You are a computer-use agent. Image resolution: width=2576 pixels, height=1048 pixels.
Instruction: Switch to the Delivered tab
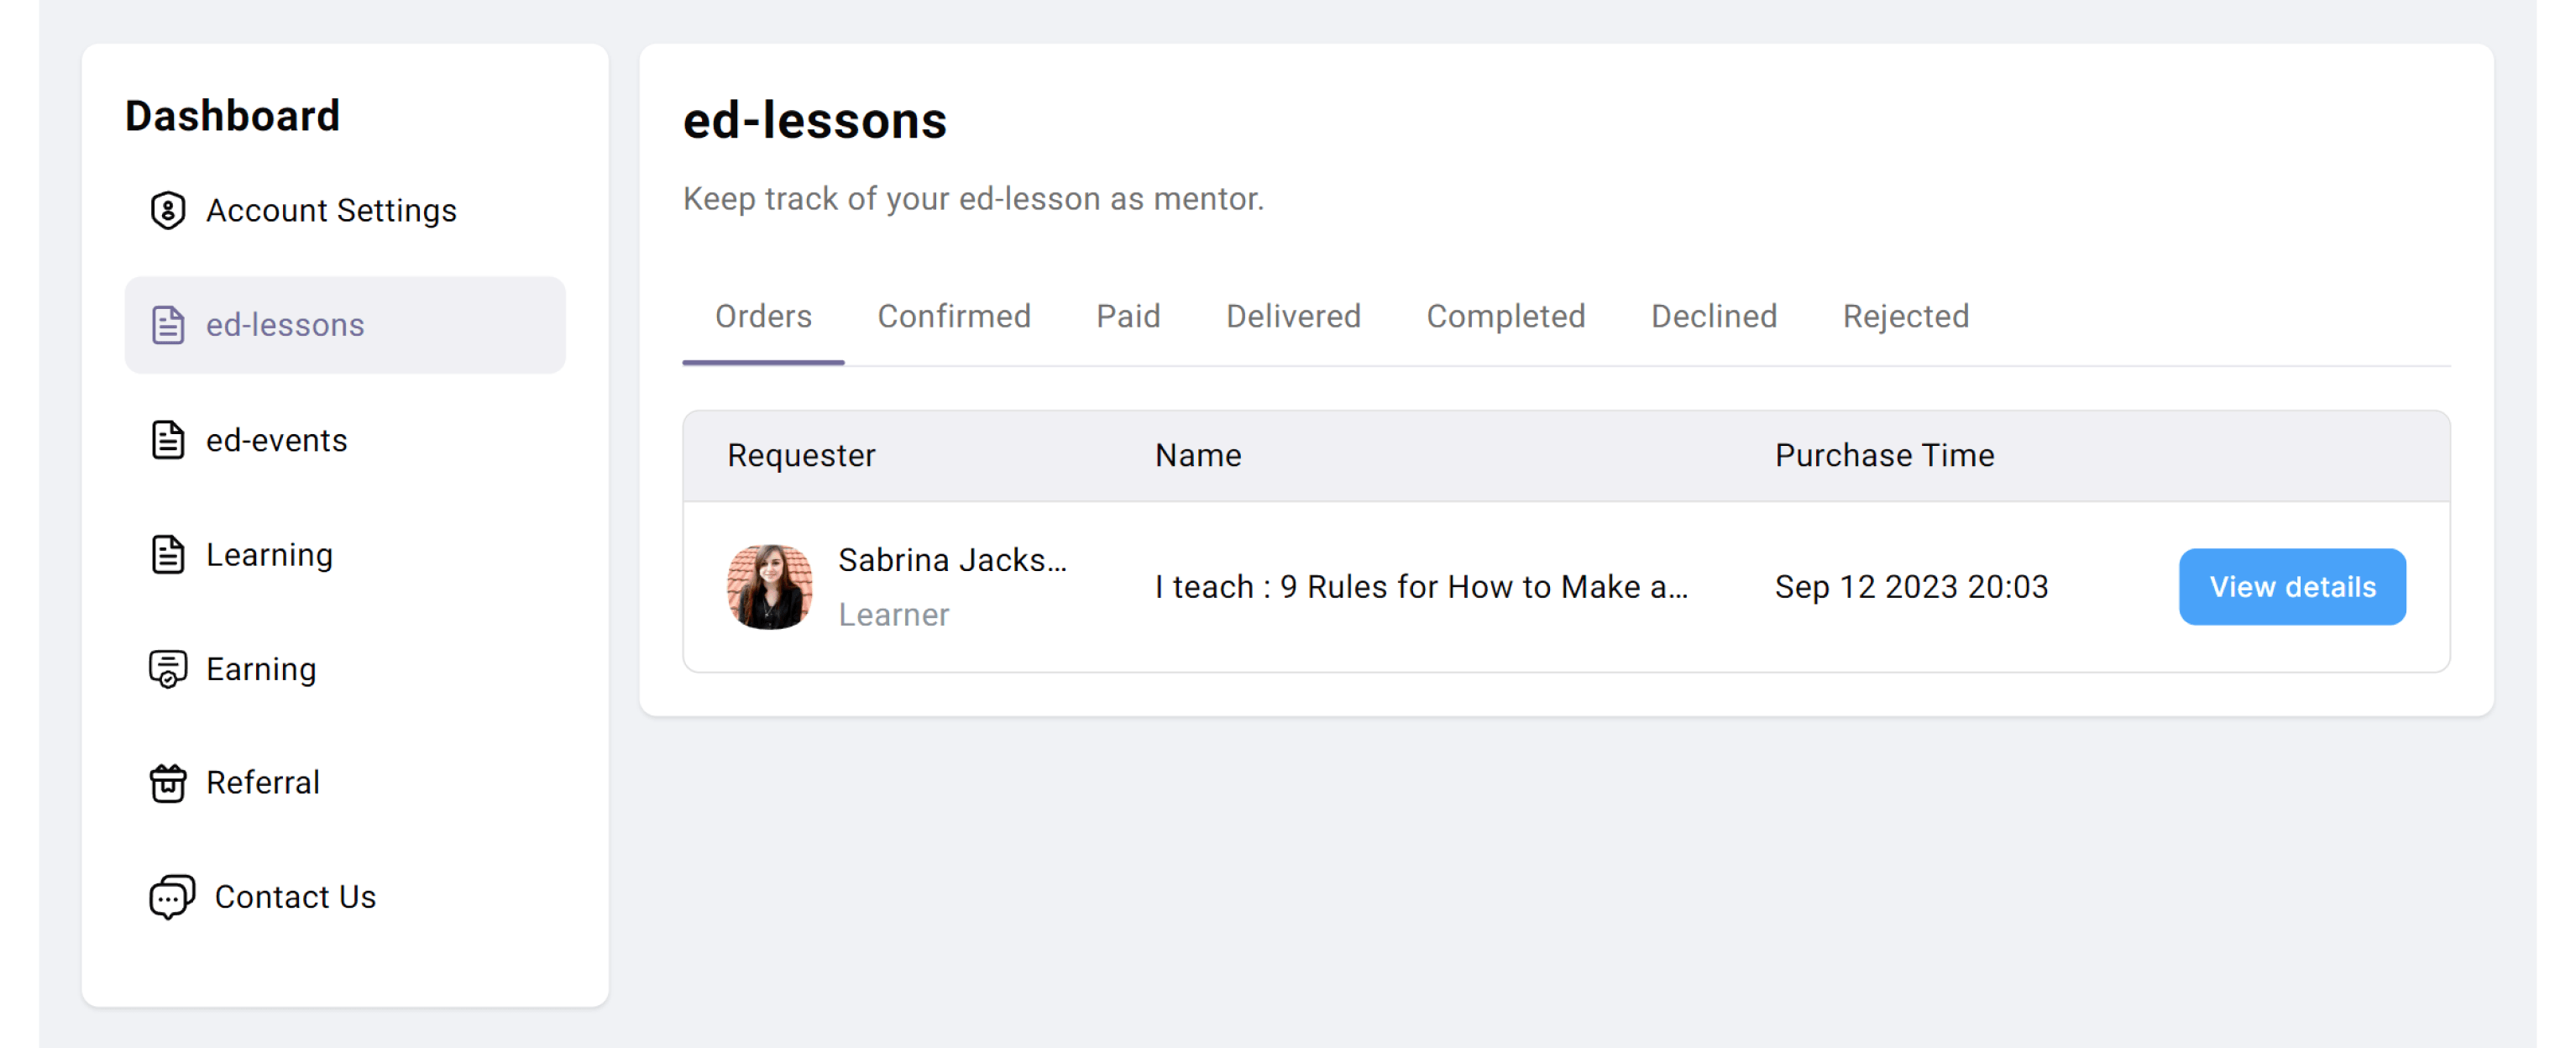[1293, 316]
